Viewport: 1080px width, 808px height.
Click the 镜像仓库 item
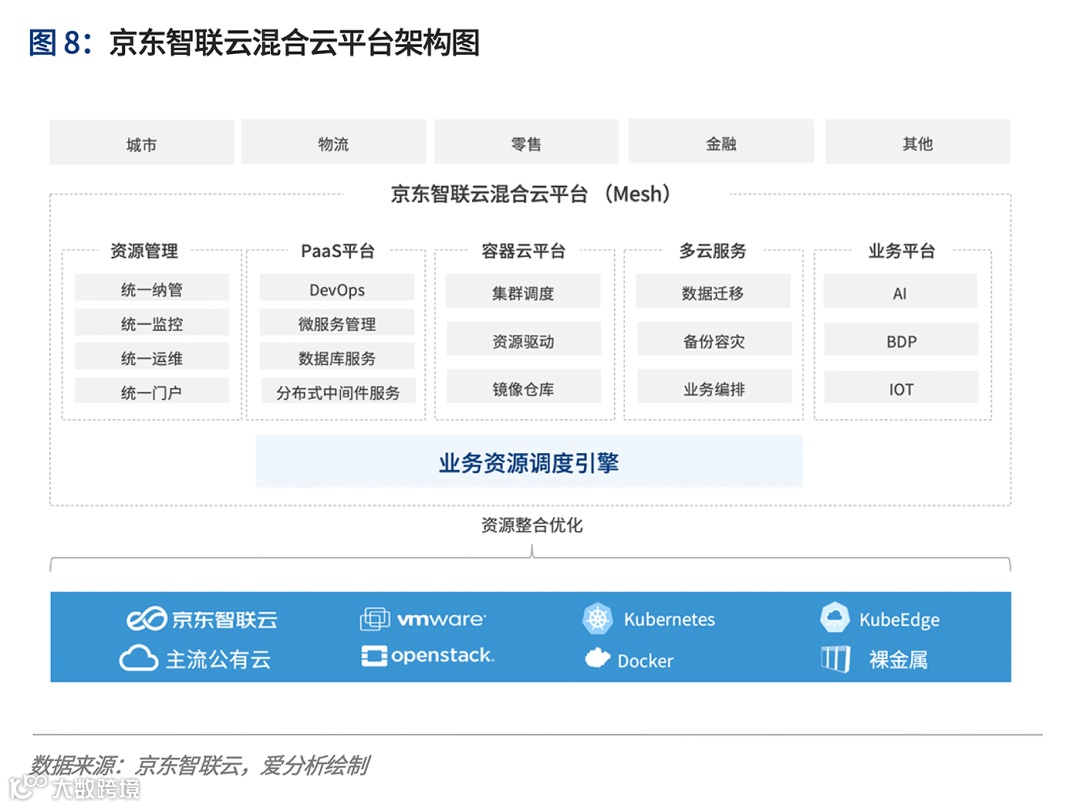click(x=523, y=387)
